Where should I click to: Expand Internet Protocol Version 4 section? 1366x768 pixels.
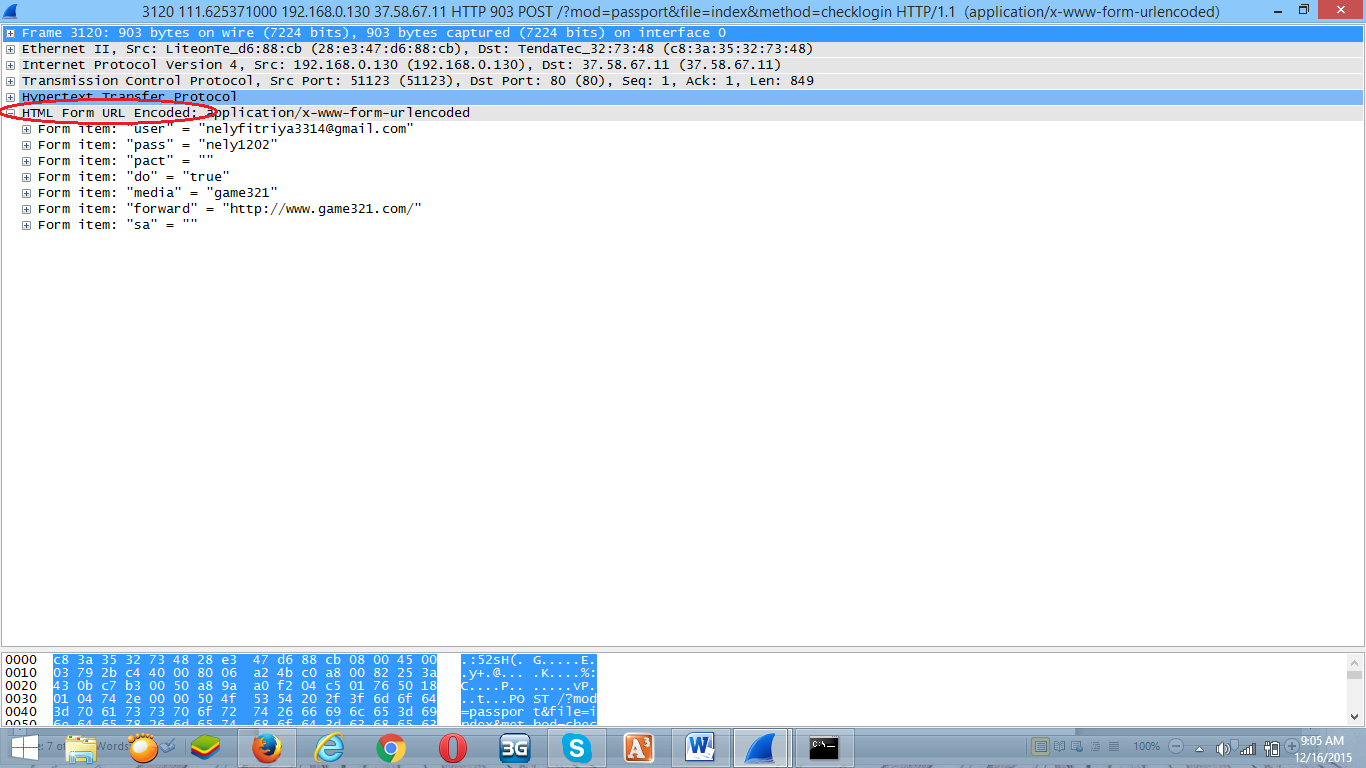[9, 65]
